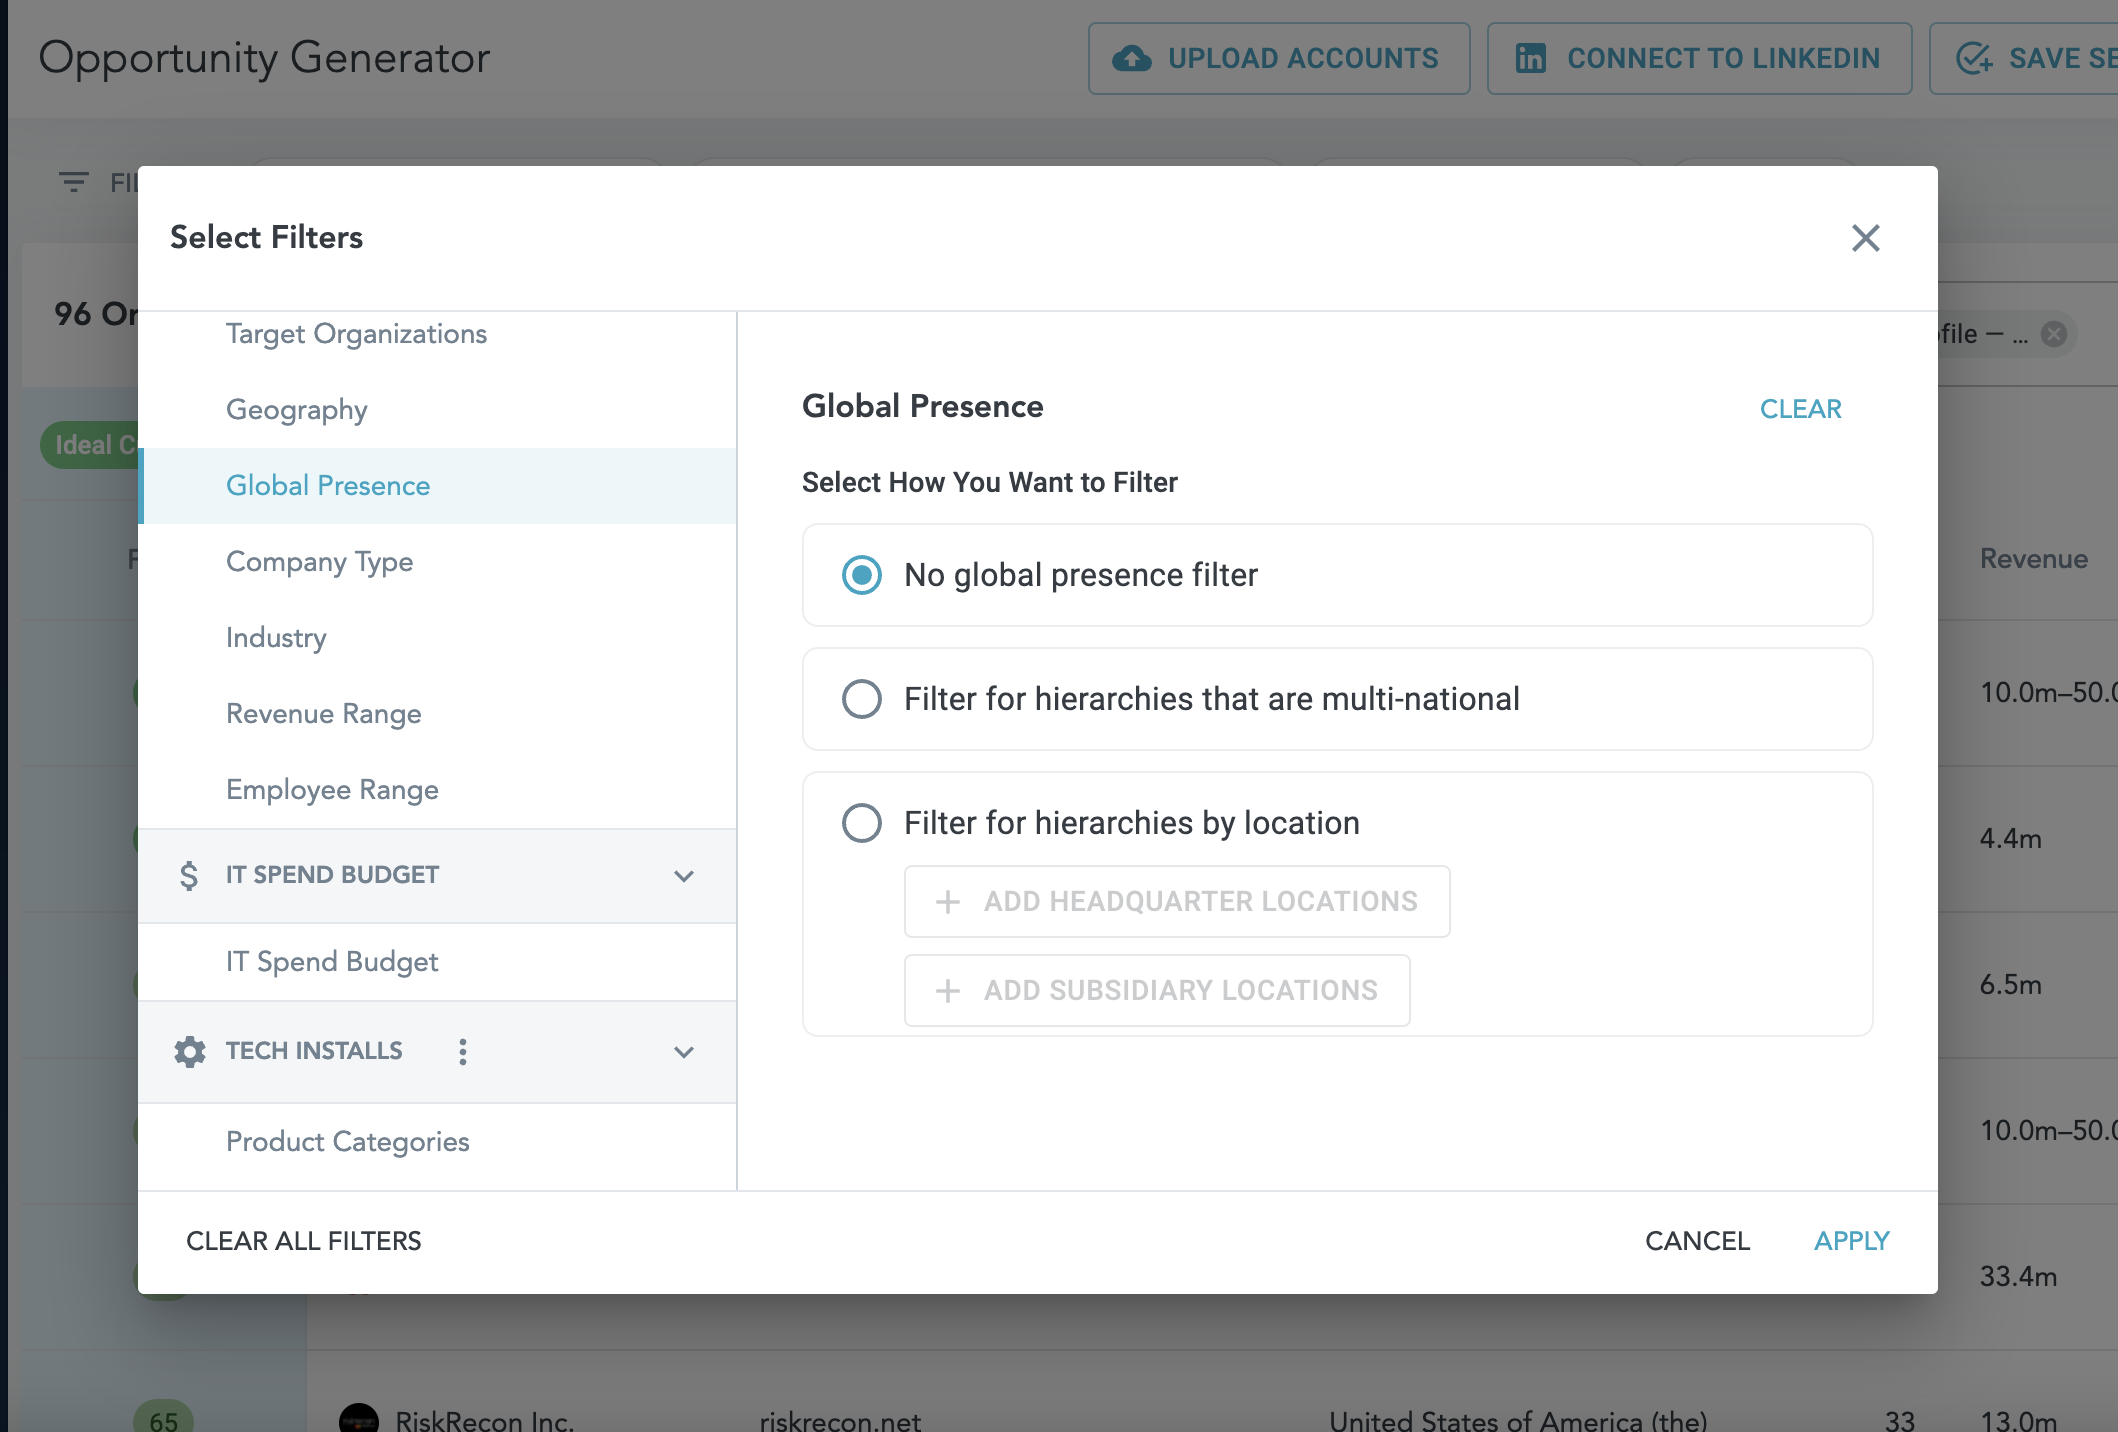Open Tech Installs three-dot menu
Image resolution: width=2118 pixels, height=1432 pixels.
[462, 1051]
